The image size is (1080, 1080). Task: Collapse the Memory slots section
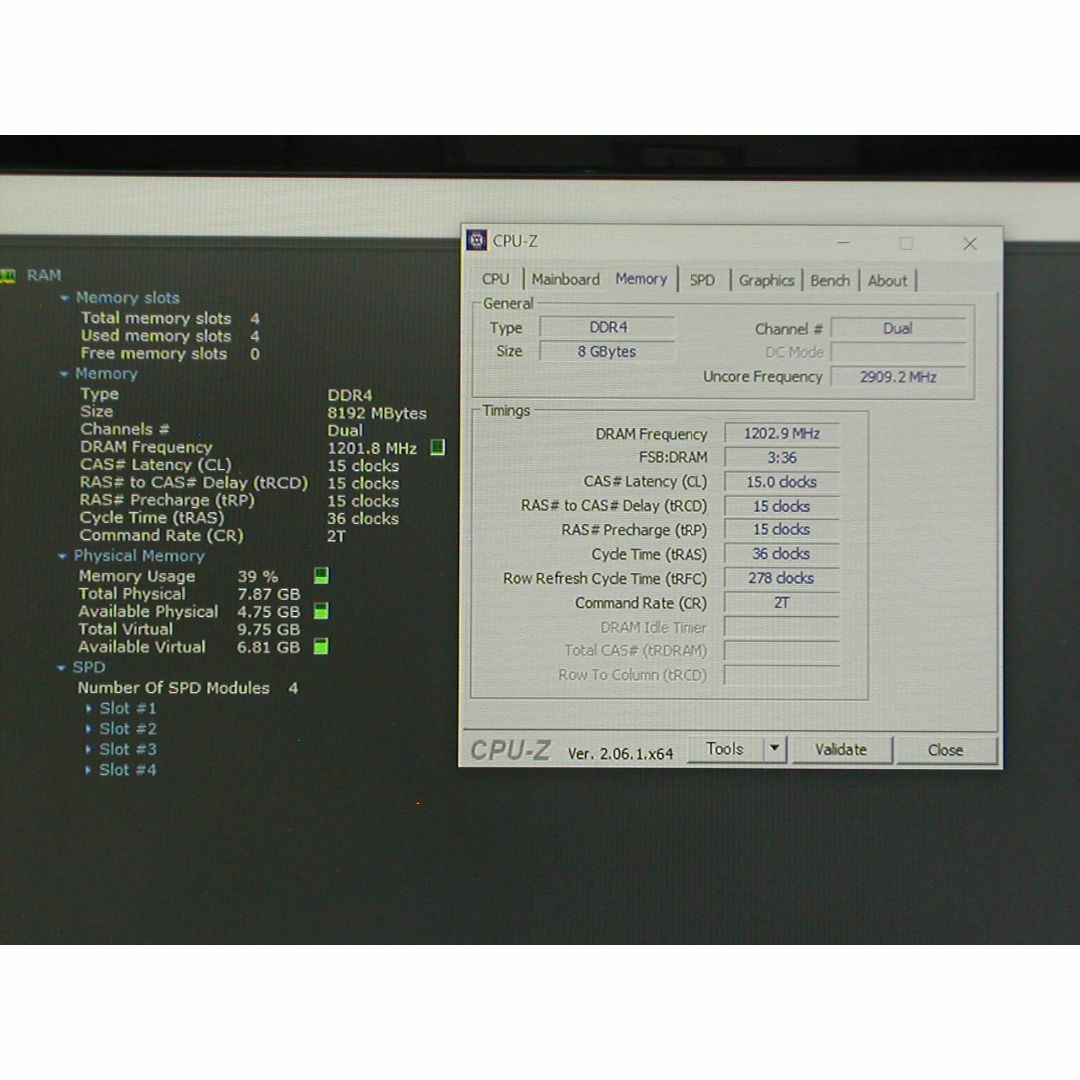click(65, 298)
